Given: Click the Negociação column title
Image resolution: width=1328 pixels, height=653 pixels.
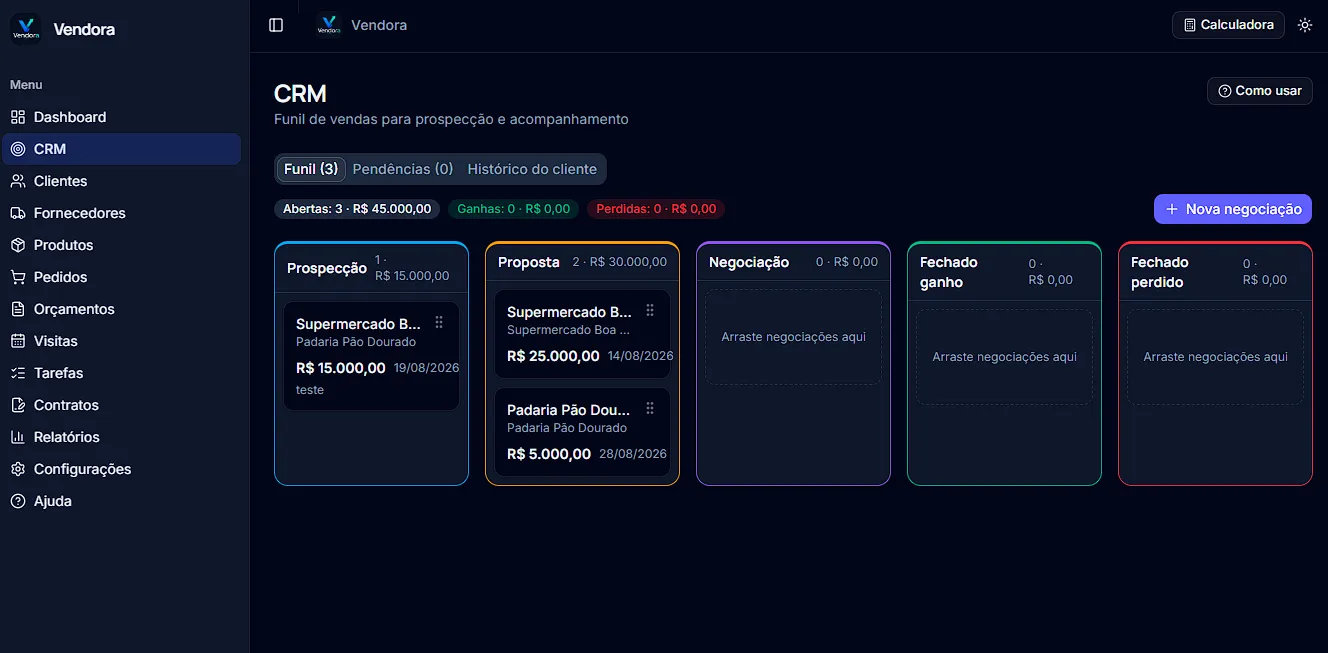Looking at the screenshot, I should 749,262.
